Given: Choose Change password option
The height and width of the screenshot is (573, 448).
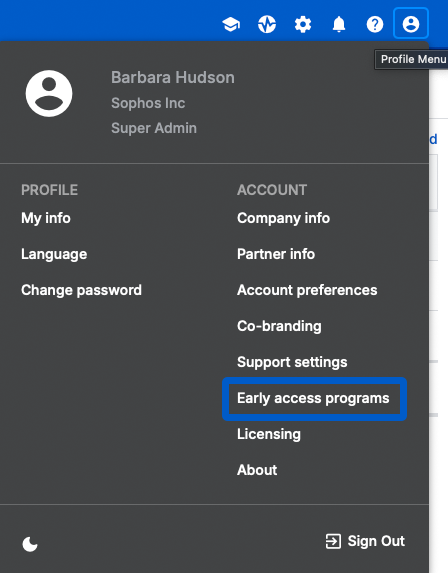Looking at the screenshot, I should click(81, 290).
